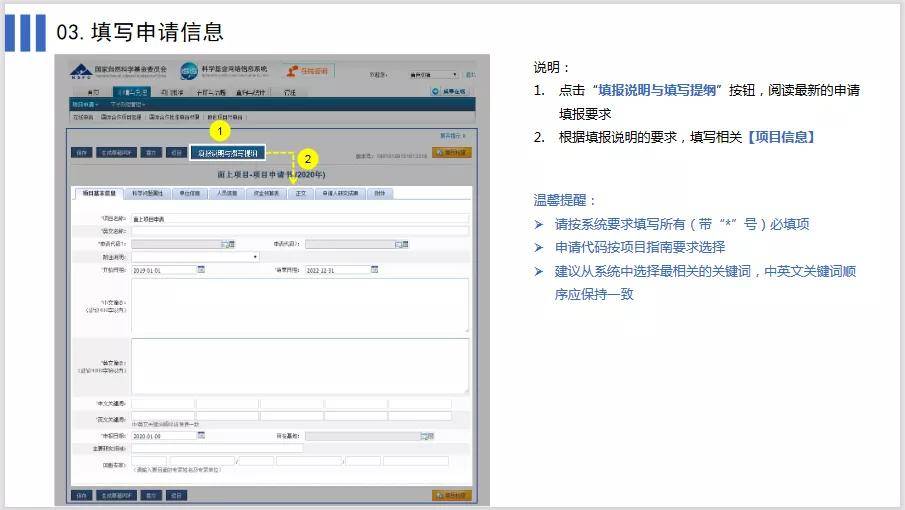Click the orange button at bottom right of form
The image size is (905, 510).
[x=451, y=495]
